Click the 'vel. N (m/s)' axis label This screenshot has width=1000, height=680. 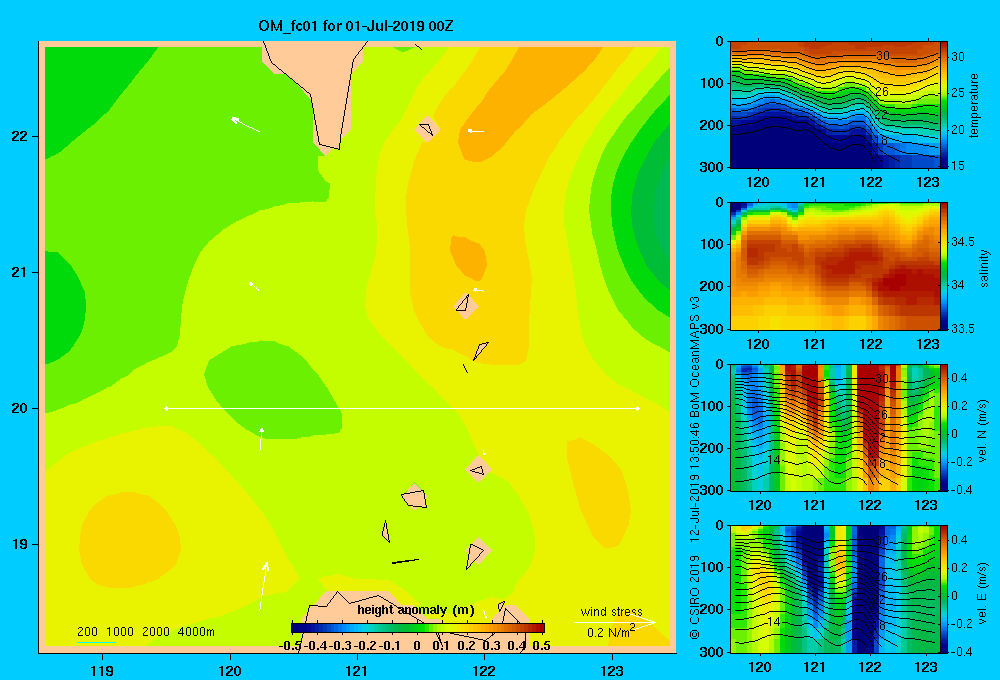[x=983, y=431]
